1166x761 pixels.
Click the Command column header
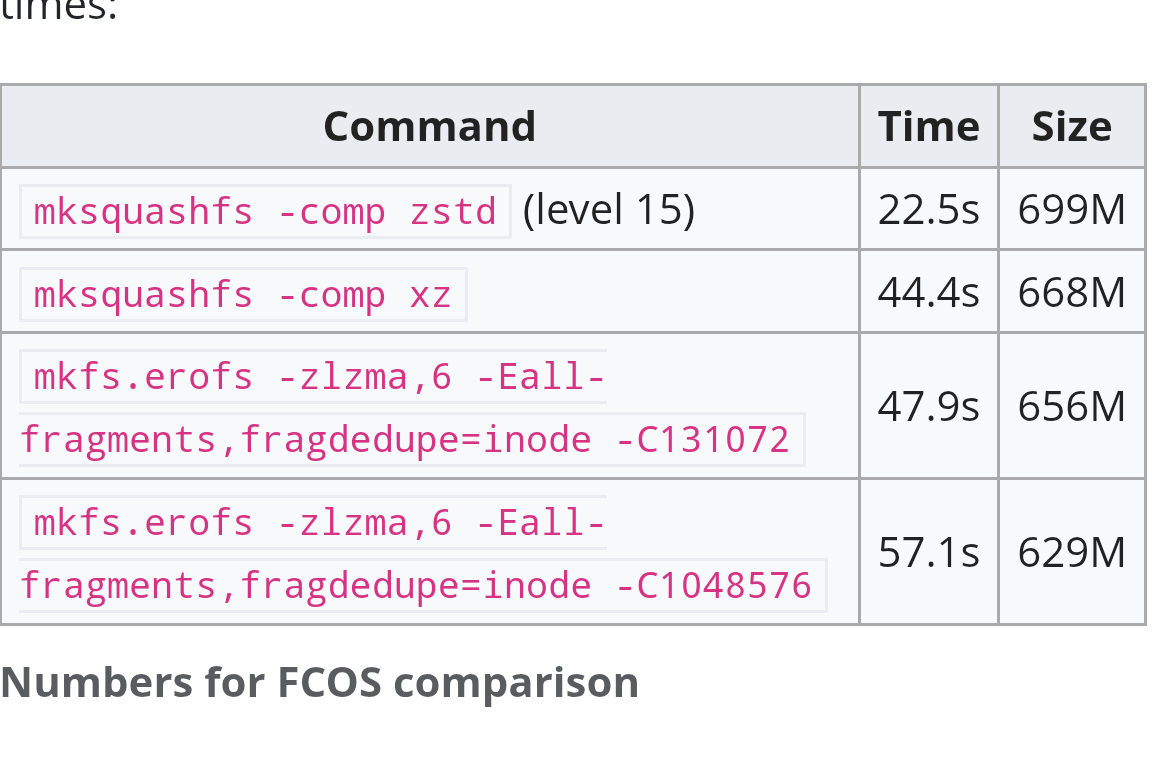(x=429, y=127)
